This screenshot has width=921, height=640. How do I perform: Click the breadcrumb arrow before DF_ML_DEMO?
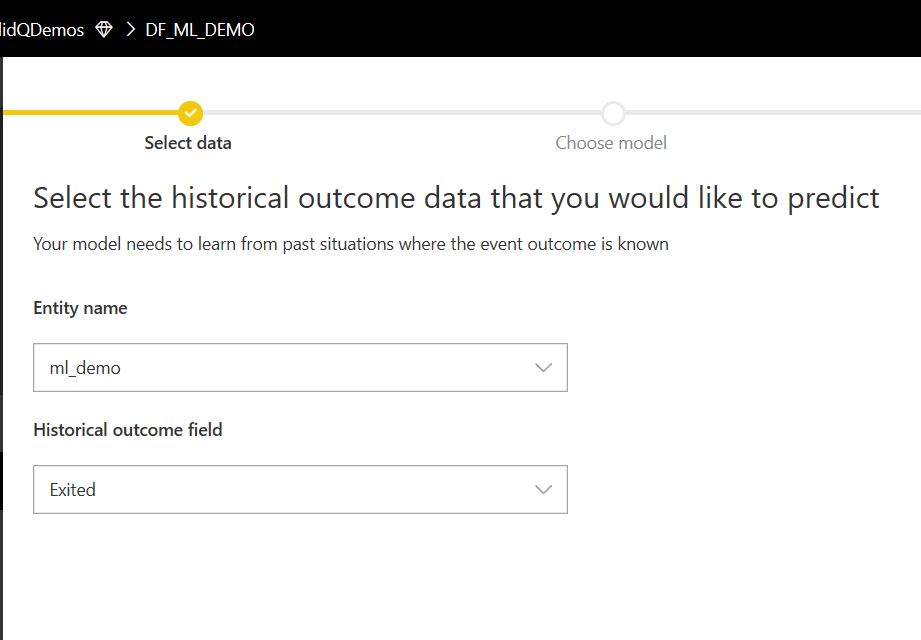point(130,30)
